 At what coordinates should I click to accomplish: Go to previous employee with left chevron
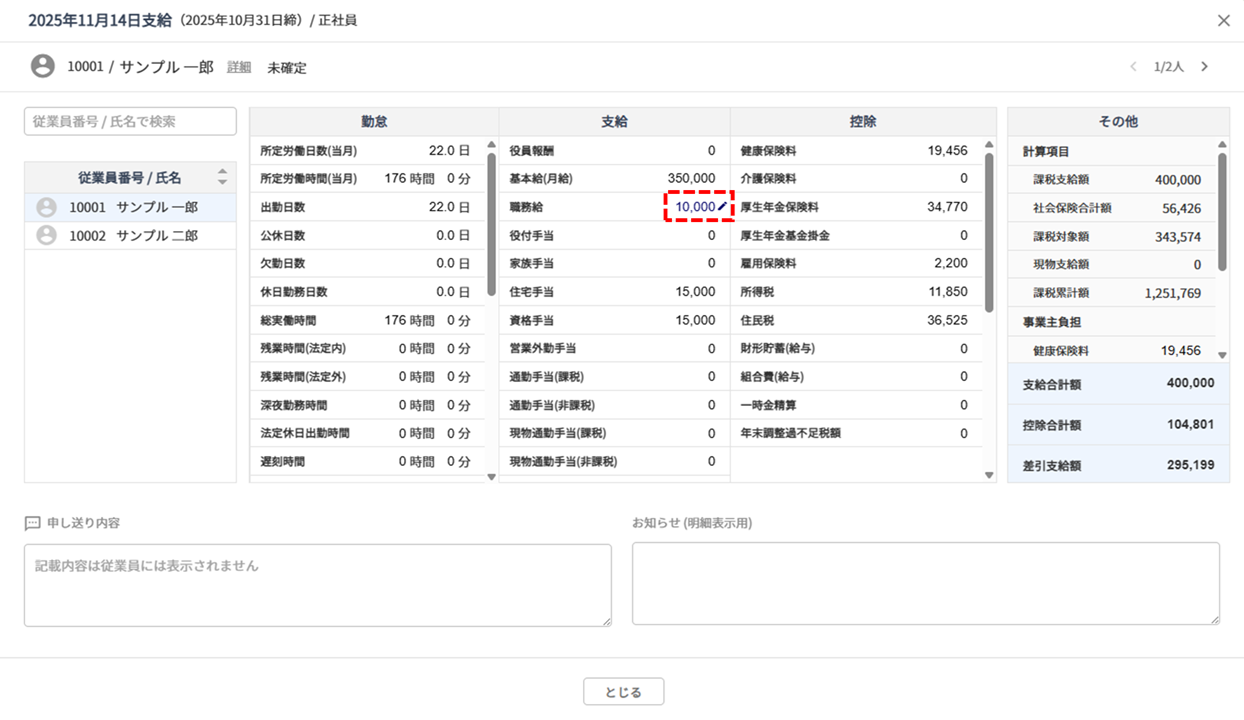pos(1133,67)
